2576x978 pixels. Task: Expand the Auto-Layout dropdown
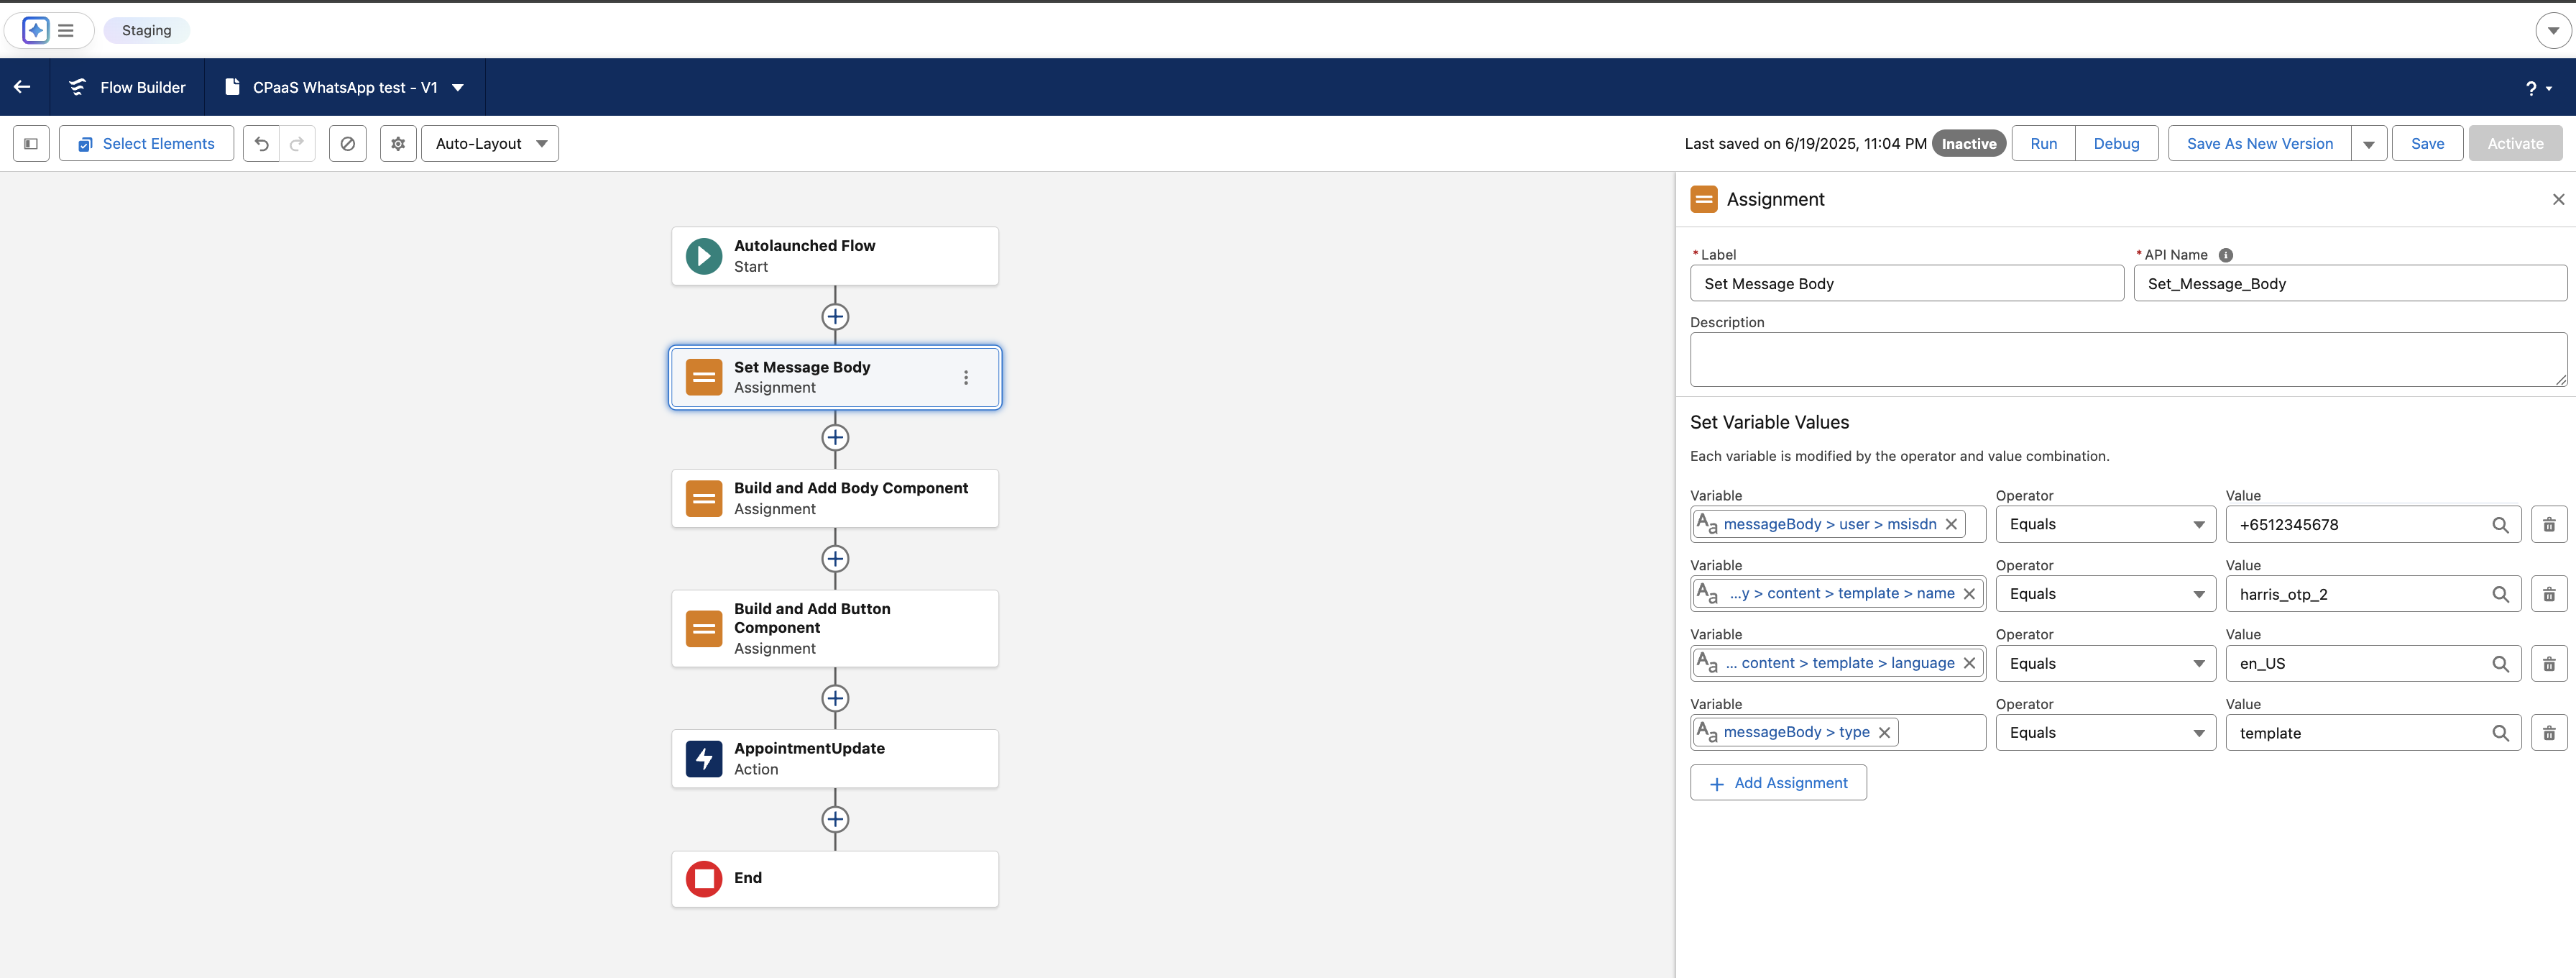[x=490, y=144]
